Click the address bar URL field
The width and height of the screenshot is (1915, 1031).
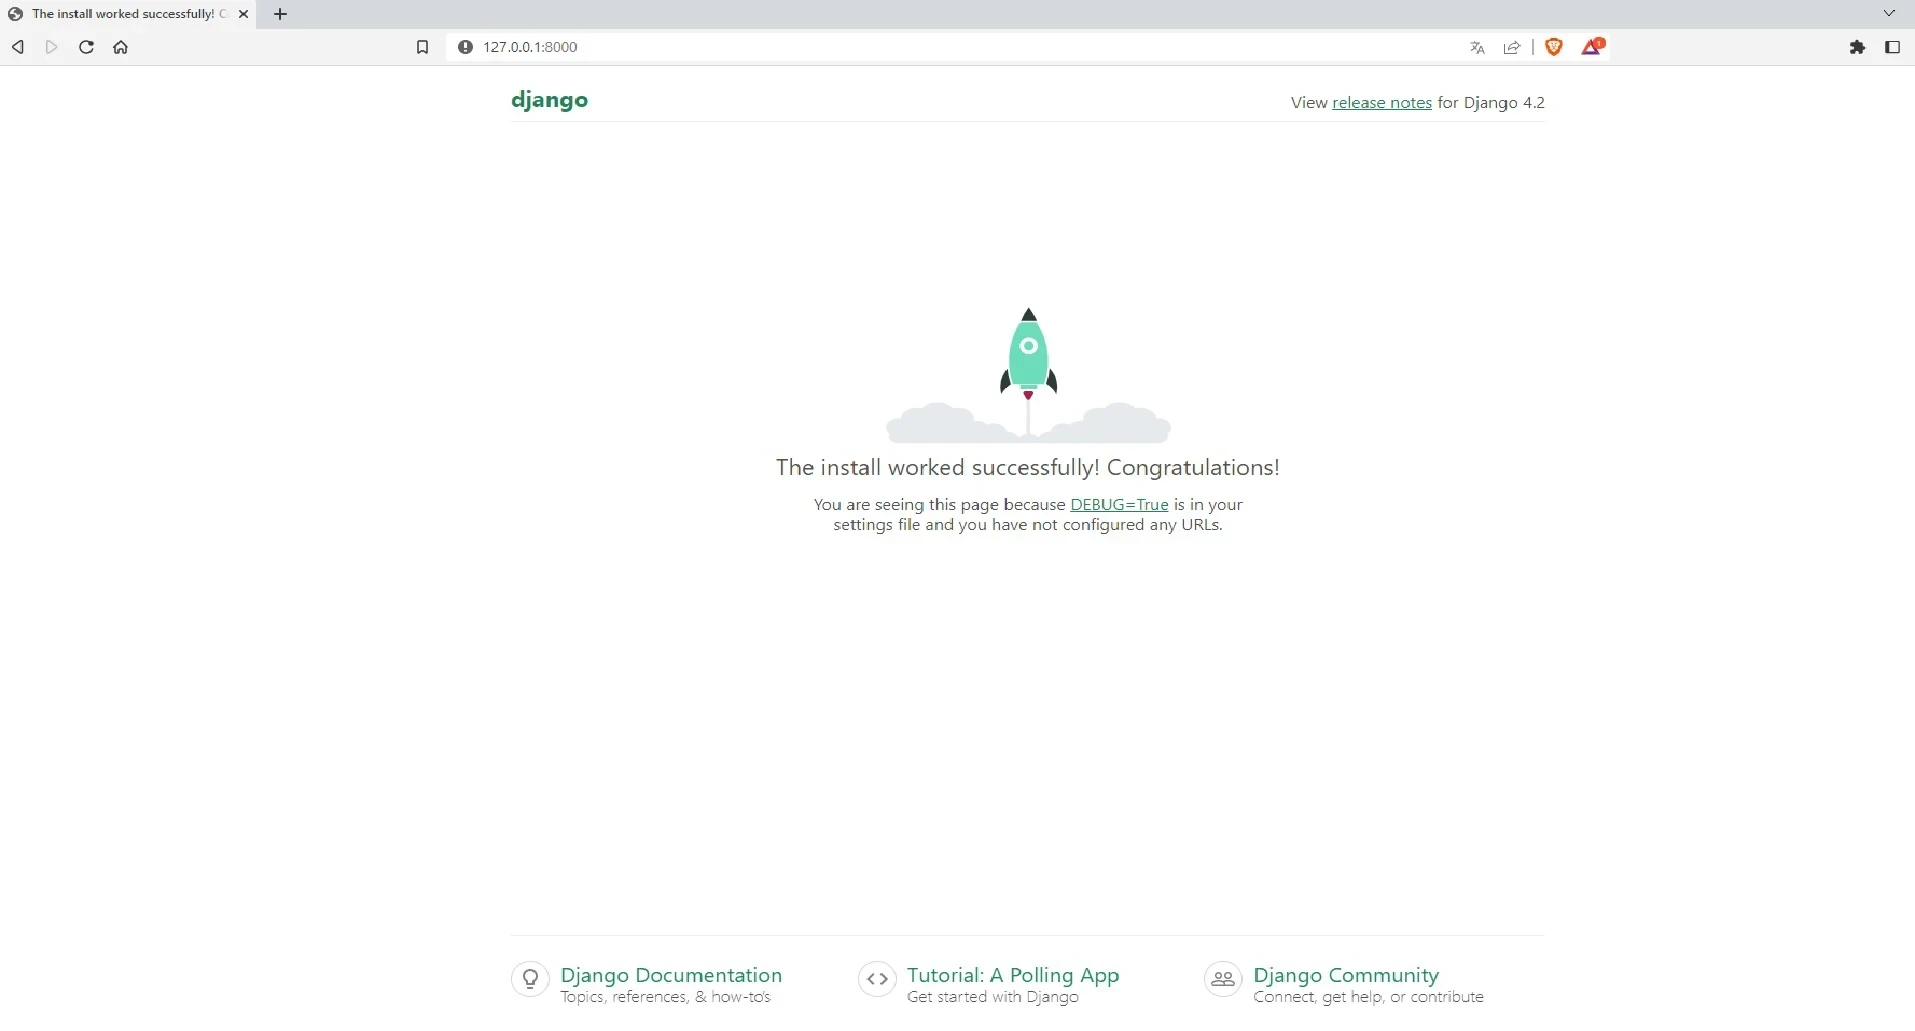point(900,47)
